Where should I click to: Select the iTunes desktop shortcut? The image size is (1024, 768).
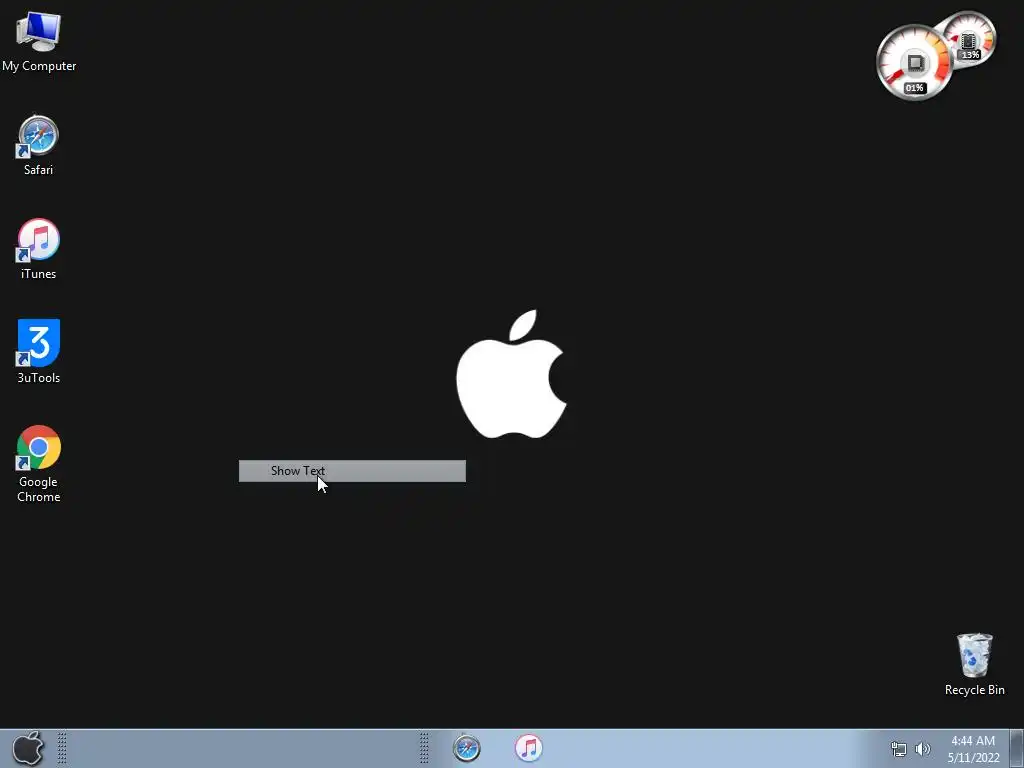point(39,249)
